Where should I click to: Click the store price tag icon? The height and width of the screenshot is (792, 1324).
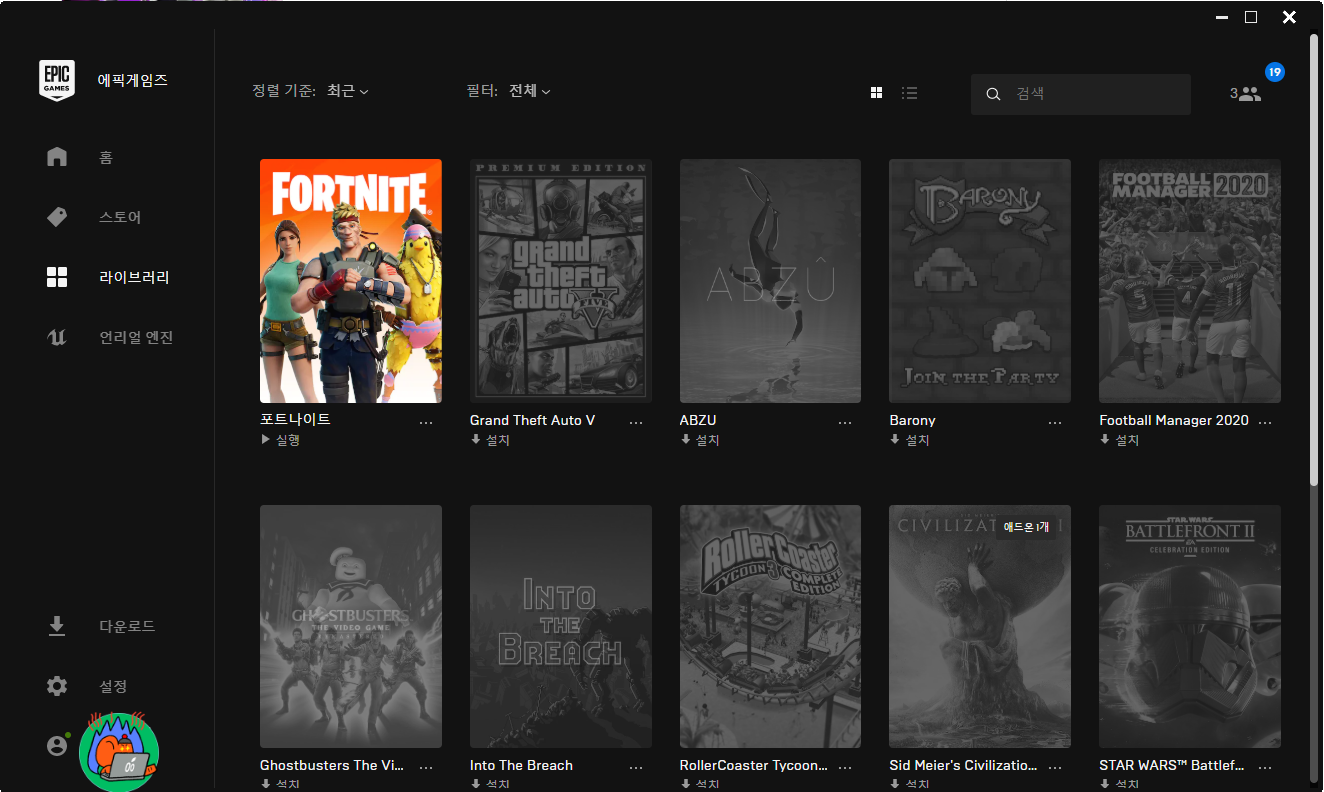(57, 217)
